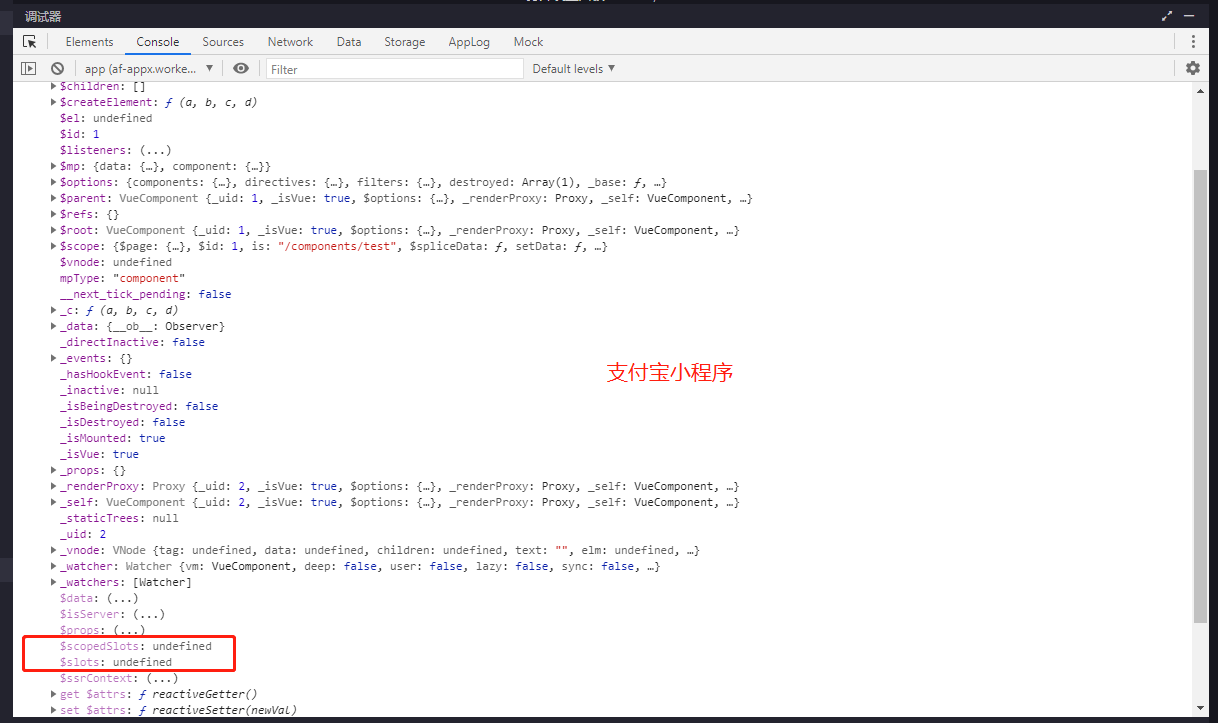The height and width of the screenshot is (723, 1218).
Task: Open the three-dot DevTools menu
Action: (x=1193, y=42)
